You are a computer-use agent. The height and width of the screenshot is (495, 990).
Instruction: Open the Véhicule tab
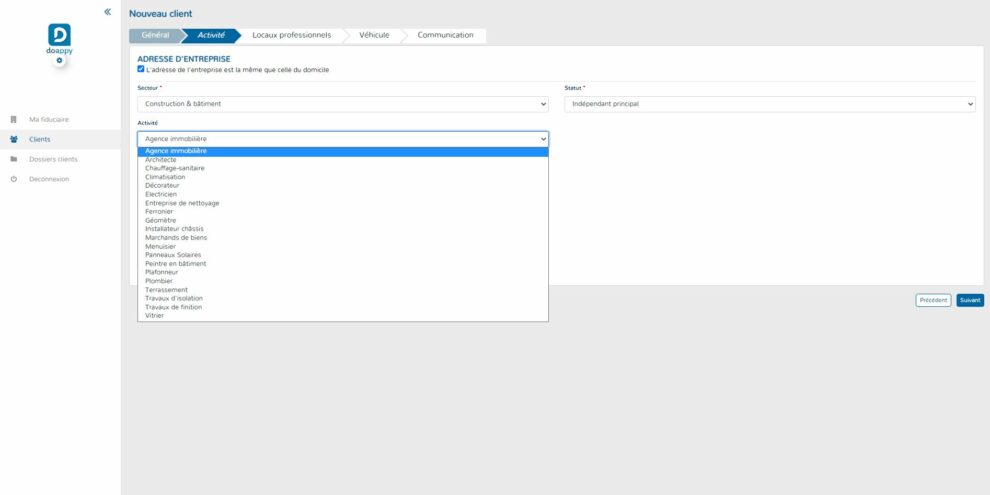374,35
